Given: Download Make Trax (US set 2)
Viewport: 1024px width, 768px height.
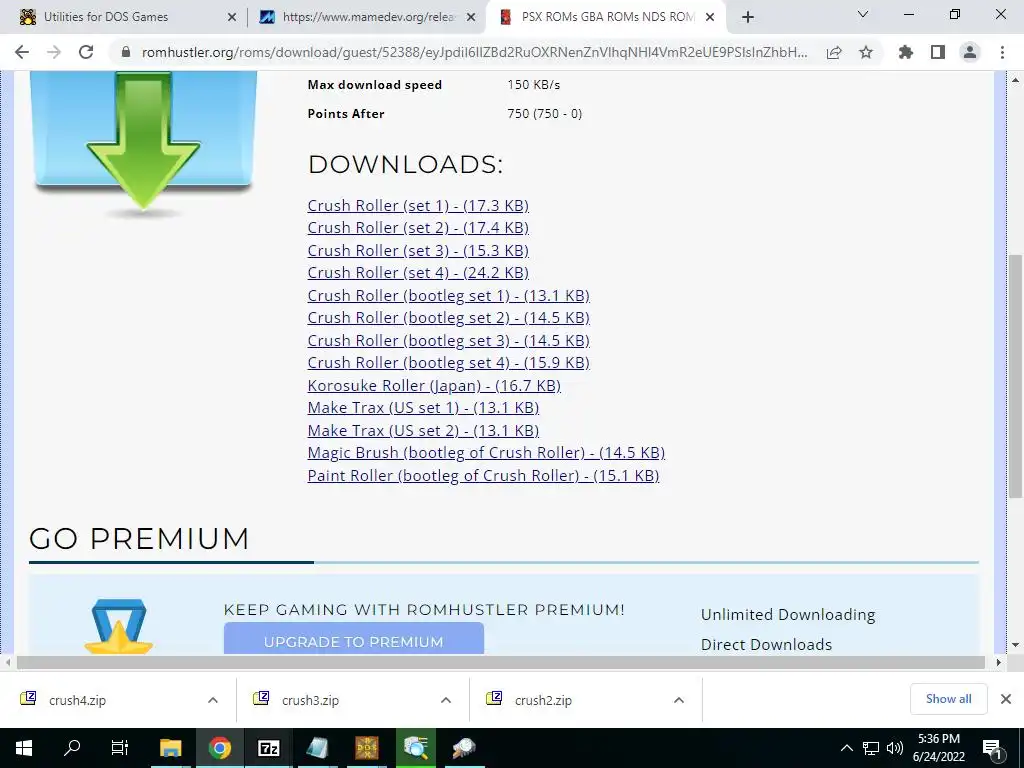Looking at the screenshot, I should (x=423, y=430).
